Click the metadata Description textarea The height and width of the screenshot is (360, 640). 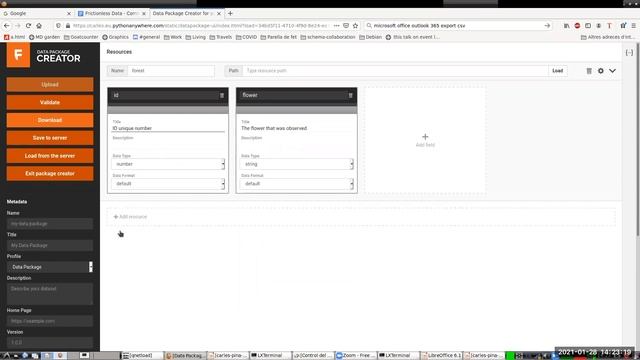tap(50, 294)
